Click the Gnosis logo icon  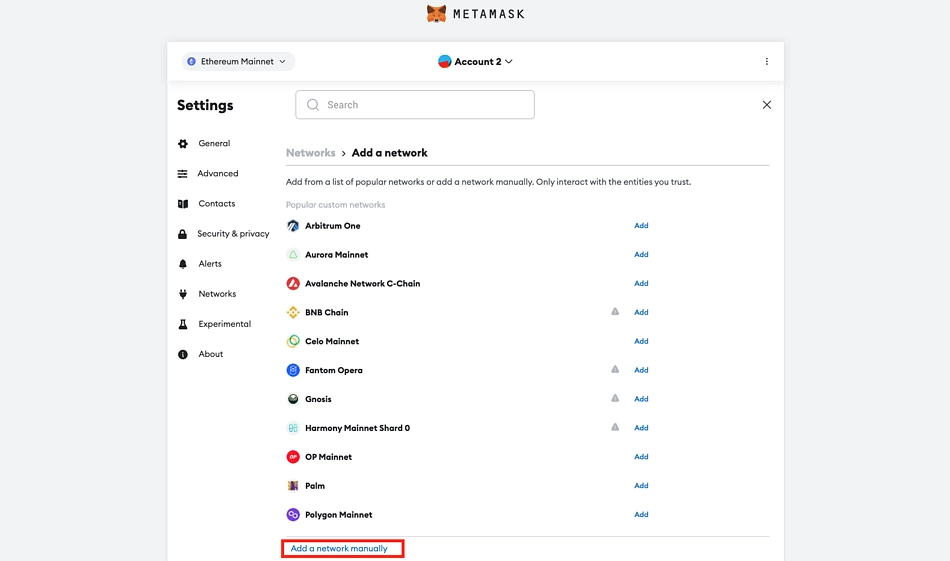pos(293,399)
